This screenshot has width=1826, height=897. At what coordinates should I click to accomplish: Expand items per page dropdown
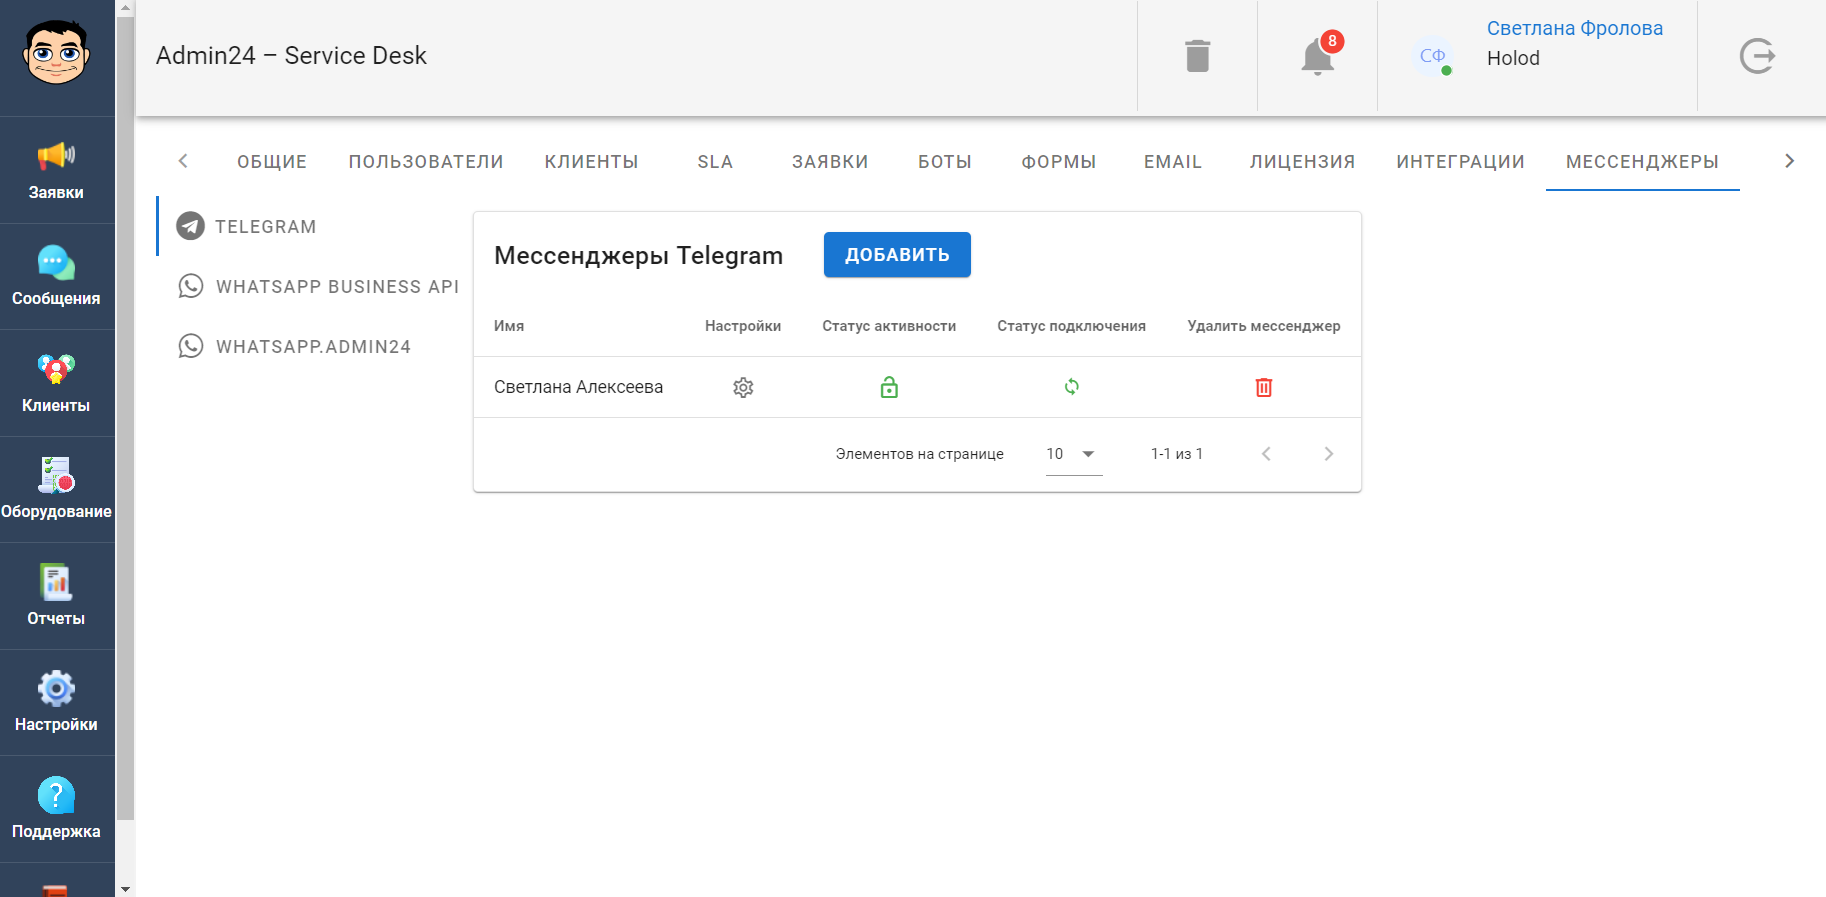coord(1073,454)
